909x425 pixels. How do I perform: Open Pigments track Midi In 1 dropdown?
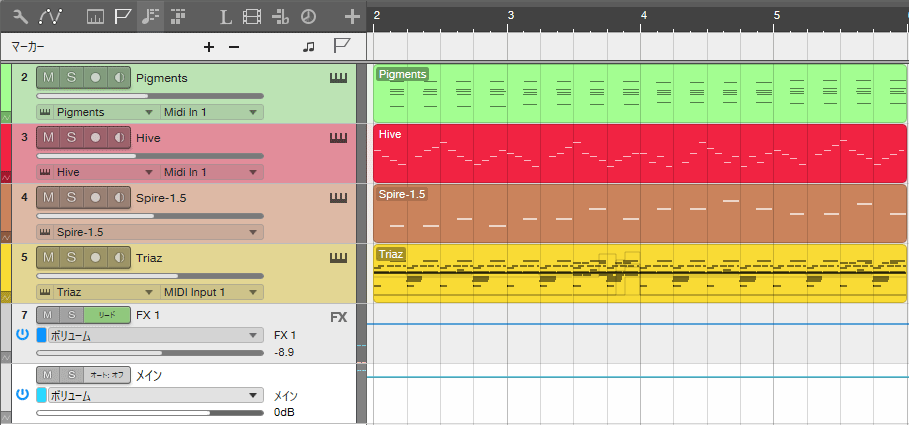[x=210, y=112]
